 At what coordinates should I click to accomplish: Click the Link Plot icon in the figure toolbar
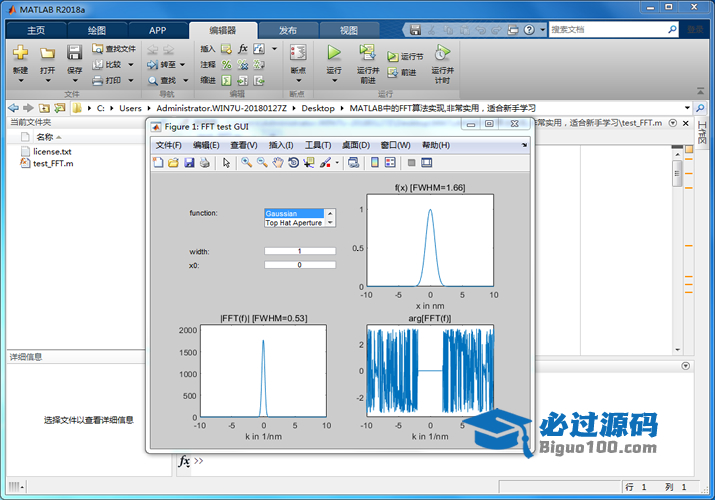click(353, 163)
